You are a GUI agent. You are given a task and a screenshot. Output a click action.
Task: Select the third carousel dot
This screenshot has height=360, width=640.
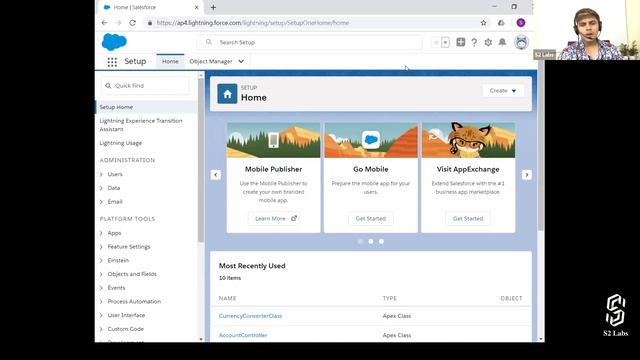(381, 242)
